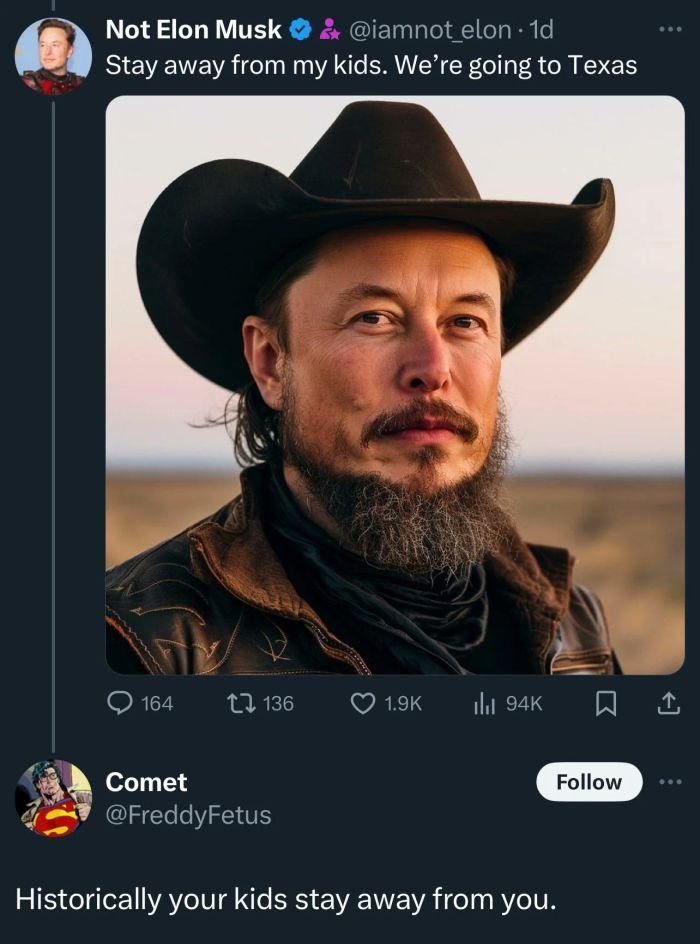Image resolution: width=700 pixels, height=944 pixels.
Task: Click the reply text "Historically your kids stay away"
Action: point(285,898)
